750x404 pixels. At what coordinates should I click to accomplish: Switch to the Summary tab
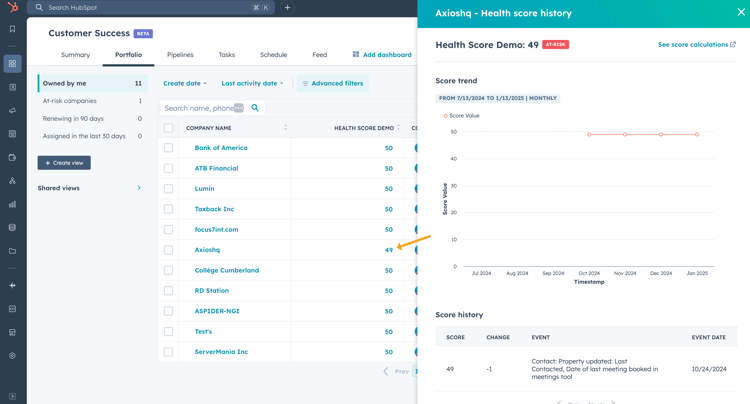tap(76, 55)
